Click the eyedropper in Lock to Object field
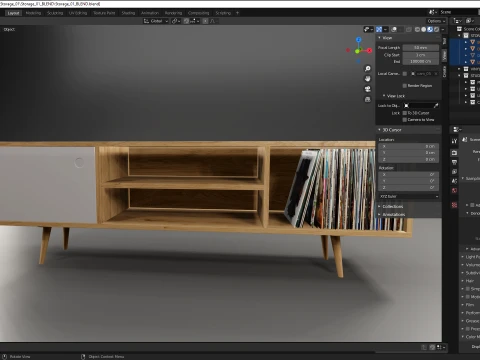 click(436, 106)
